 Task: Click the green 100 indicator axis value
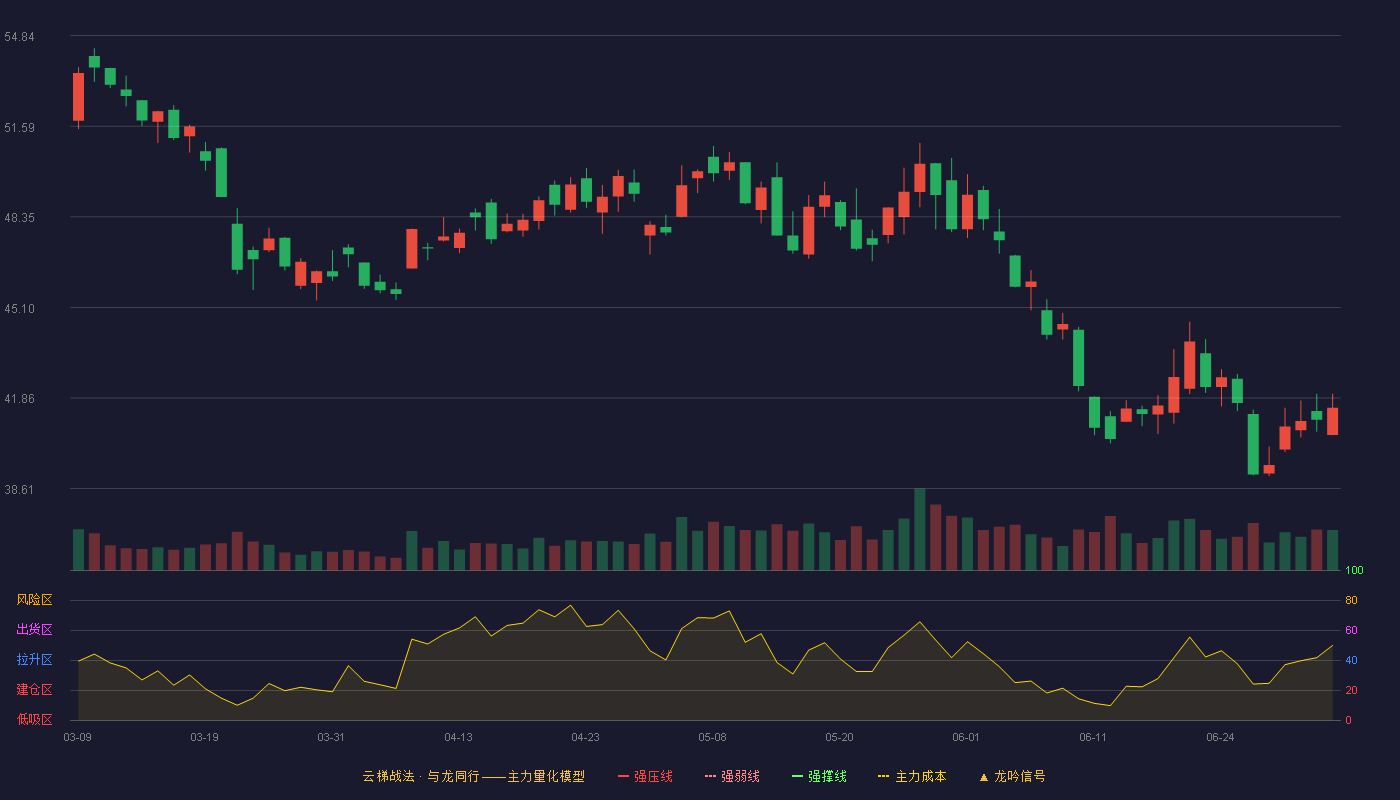1354,571
